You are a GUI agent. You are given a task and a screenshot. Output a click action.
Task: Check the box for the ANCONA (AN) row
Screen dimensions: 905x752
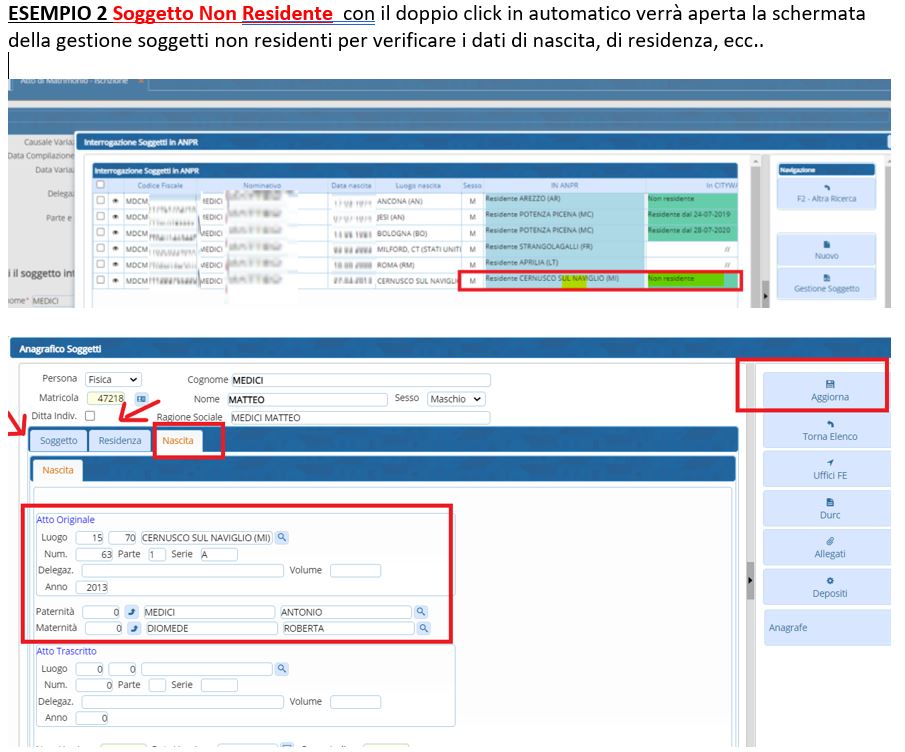tap(100, 200)
